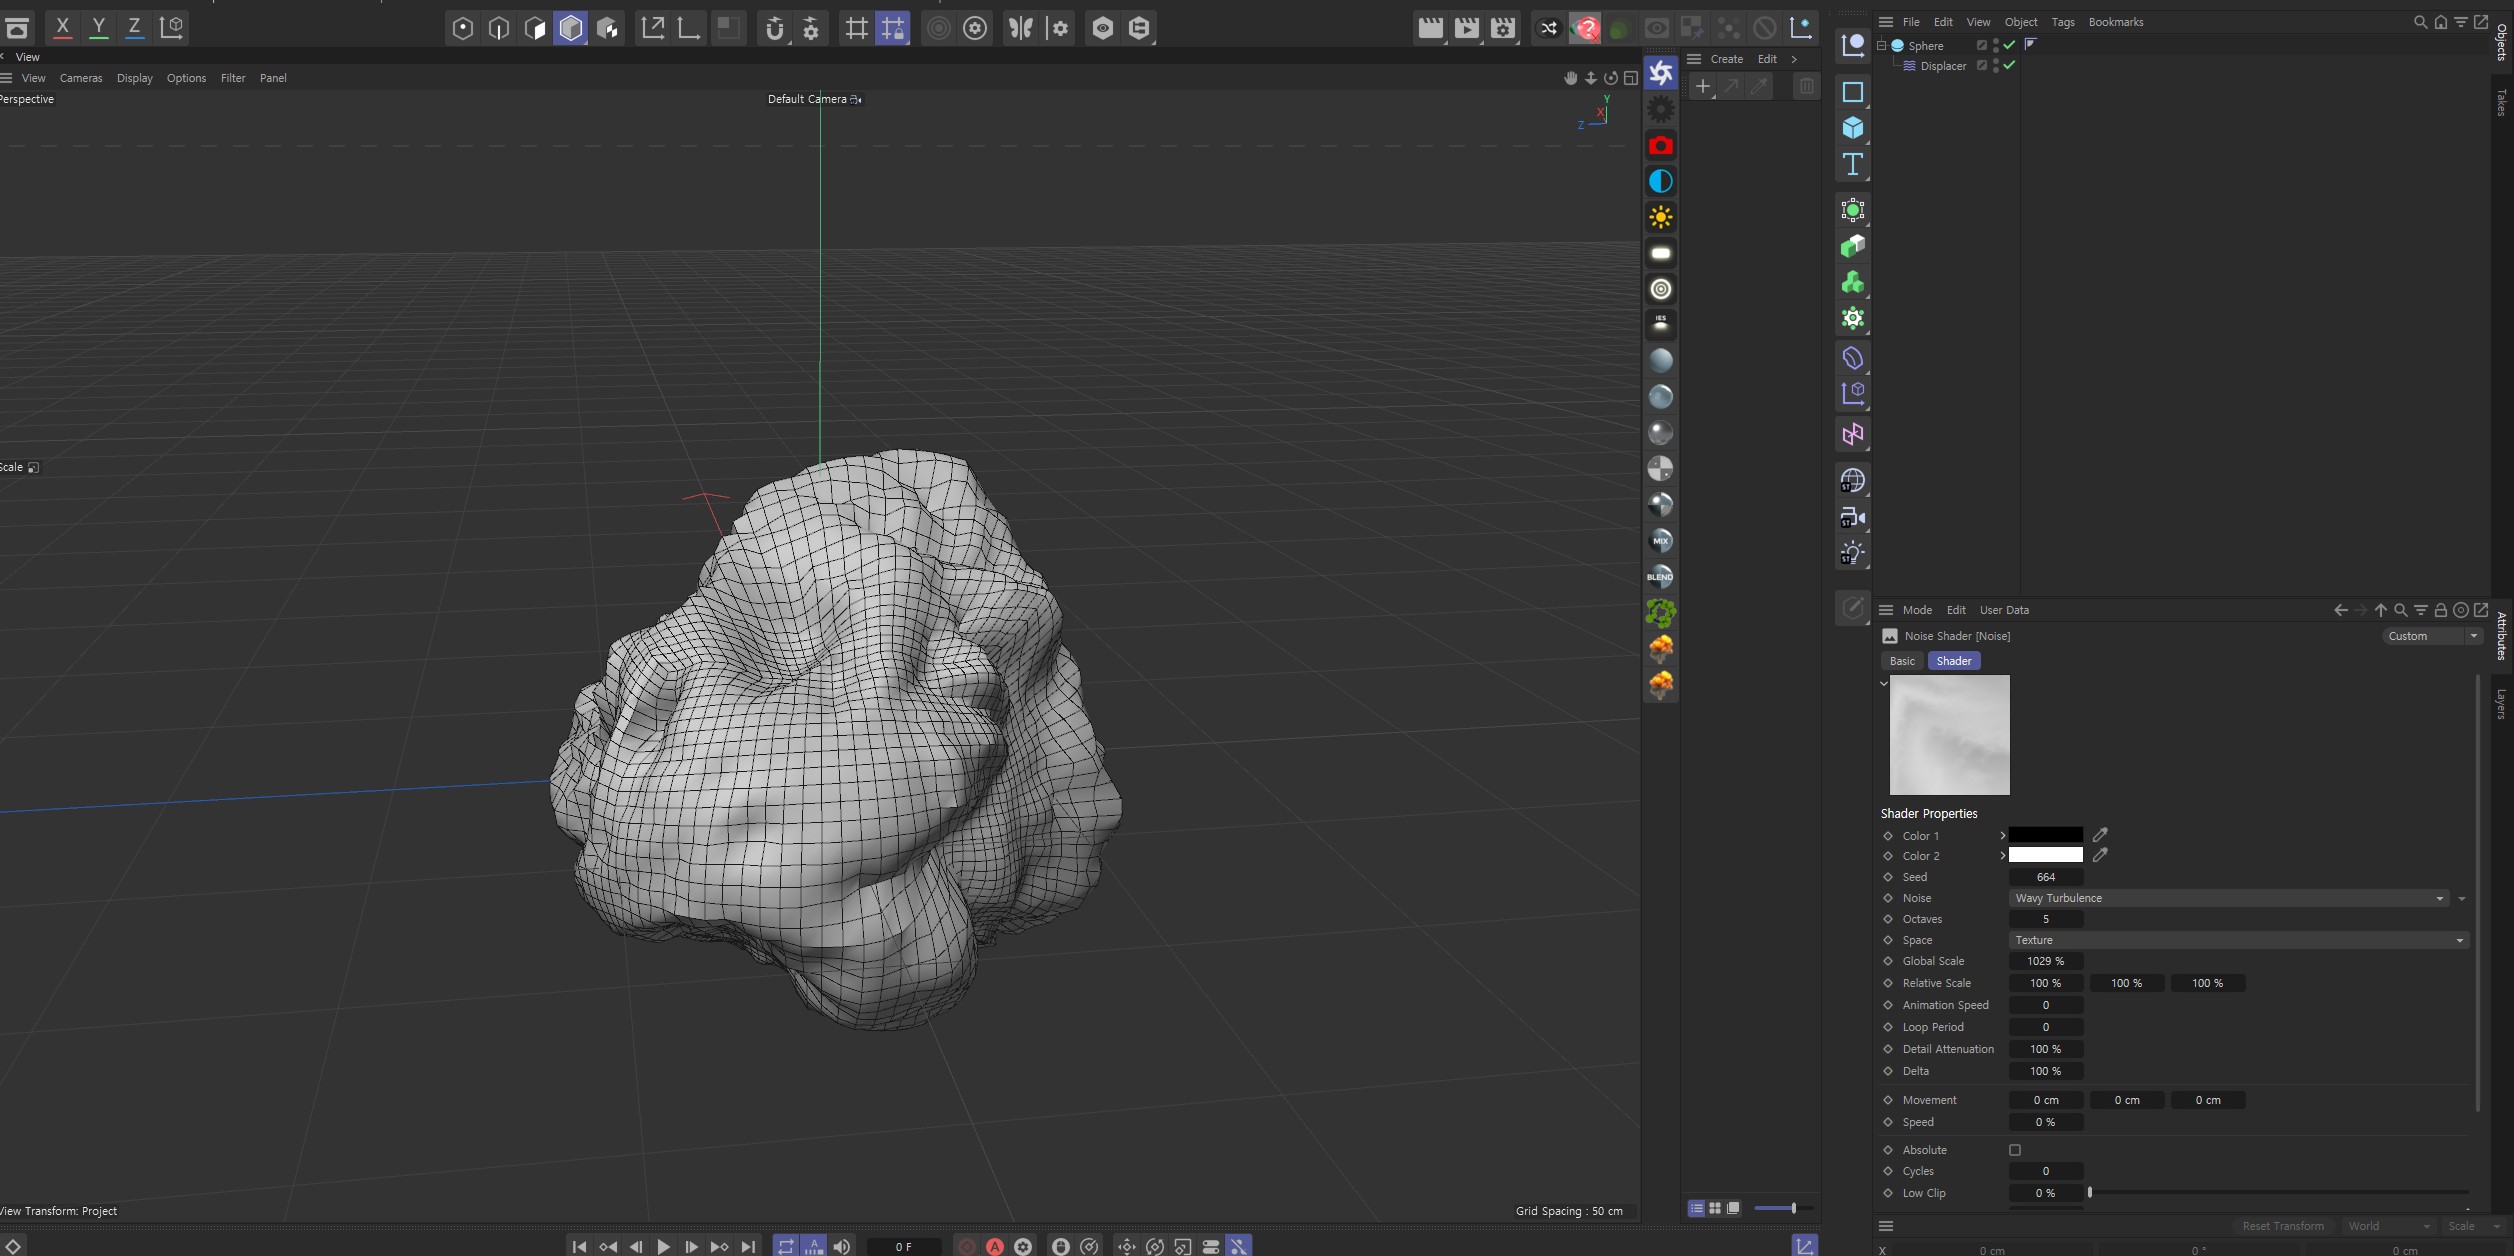The height and width of the screenshot is (1256, 2514).
Task: Enable Snap with magnet icon
Action: click(x=774, y=28)
